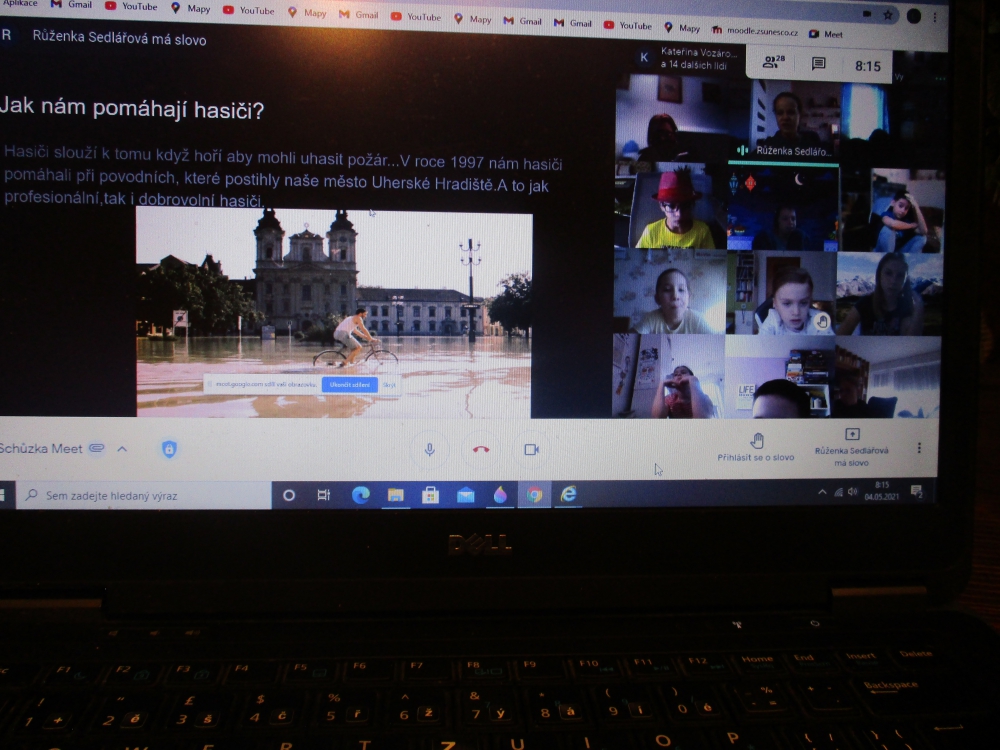This screenshot has width=1000, height=750.
Task: Click the Kateřina Vozáro... a 14 dalších lidí tile
Action: [x=689, y=58]
